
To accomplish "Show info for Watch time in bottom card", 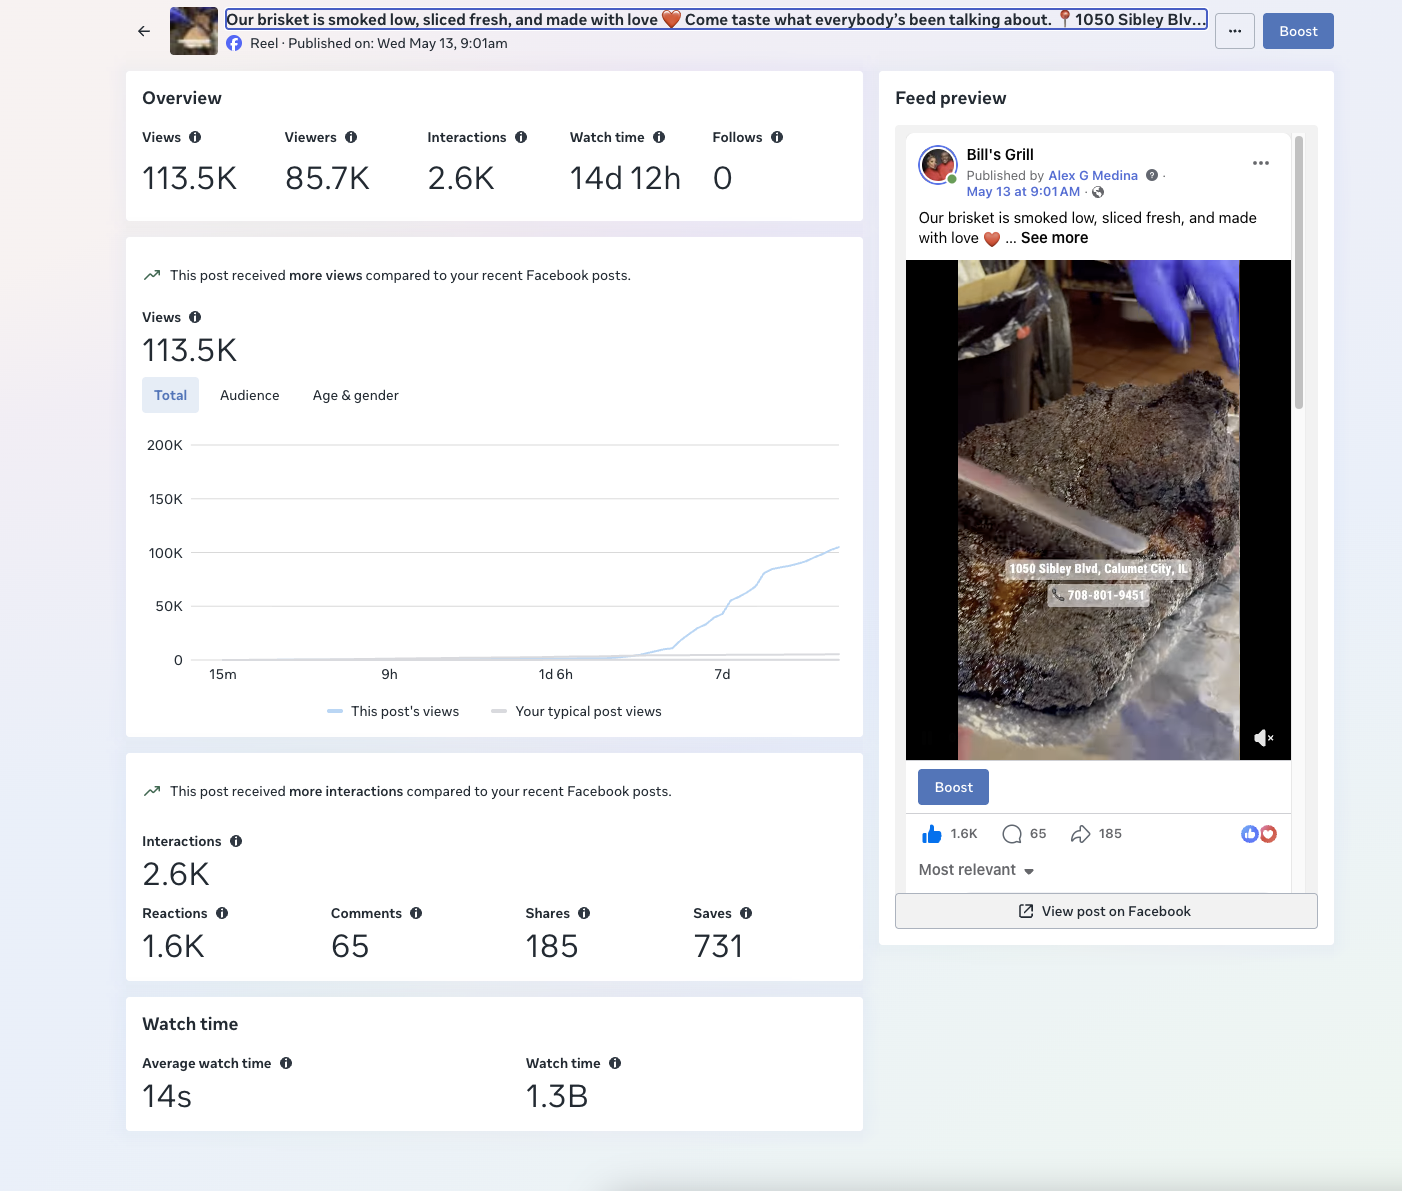I will tap(615, 1063).
